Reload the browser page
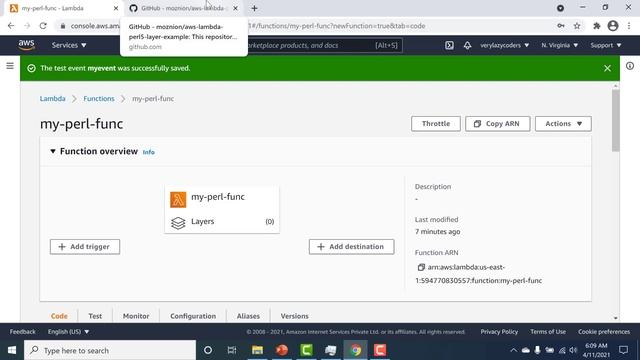 pos(43,26)
